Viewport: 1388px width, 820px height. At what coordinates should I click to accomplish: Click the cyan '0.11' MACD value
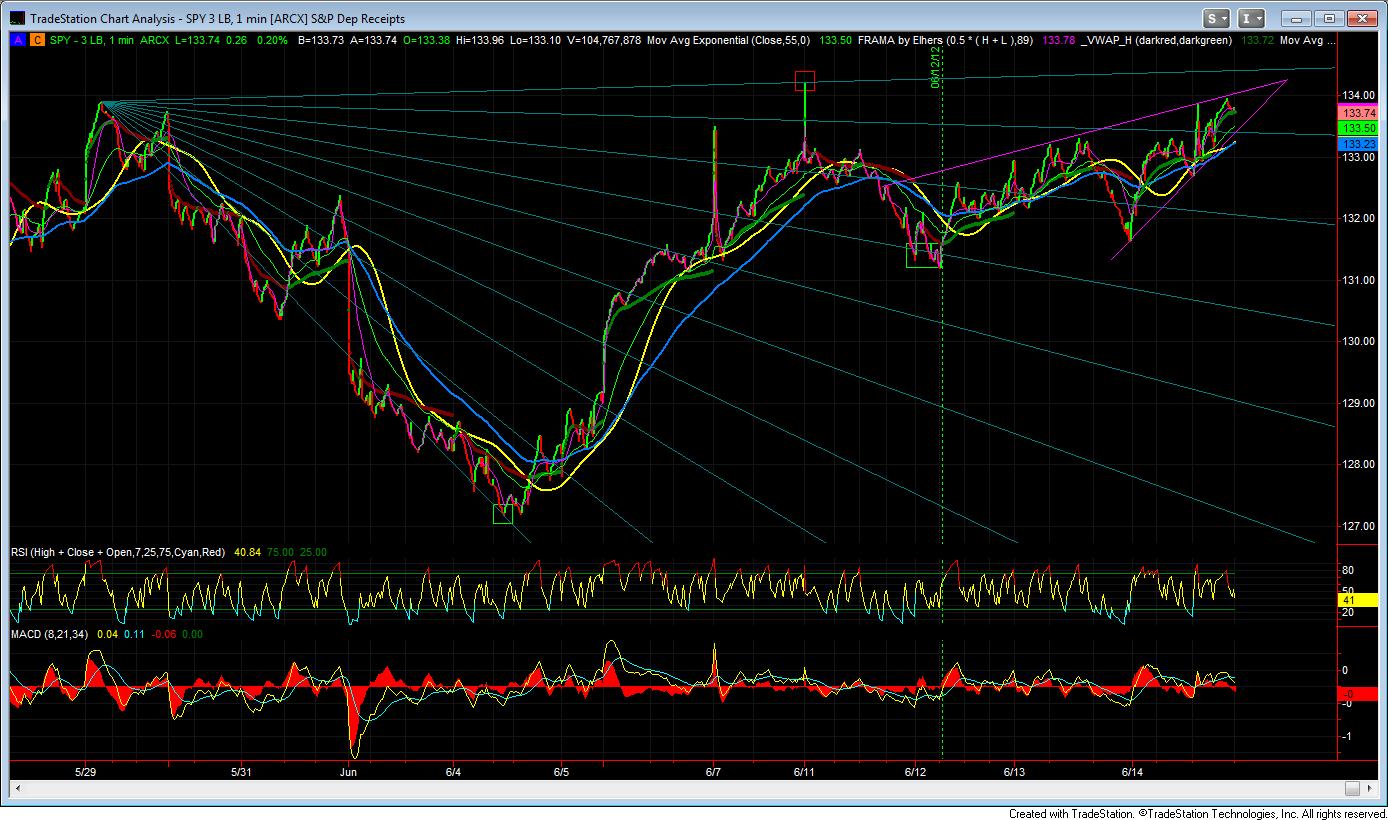click(134, 634)
